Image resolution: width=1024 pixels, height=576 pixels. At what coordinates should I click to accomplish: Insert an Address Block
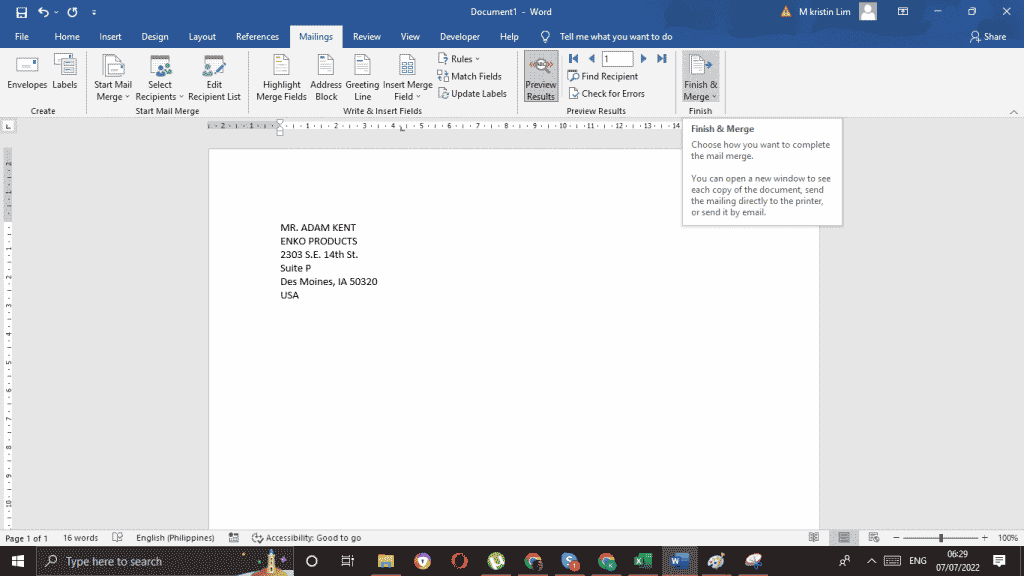tap(326, 78)
